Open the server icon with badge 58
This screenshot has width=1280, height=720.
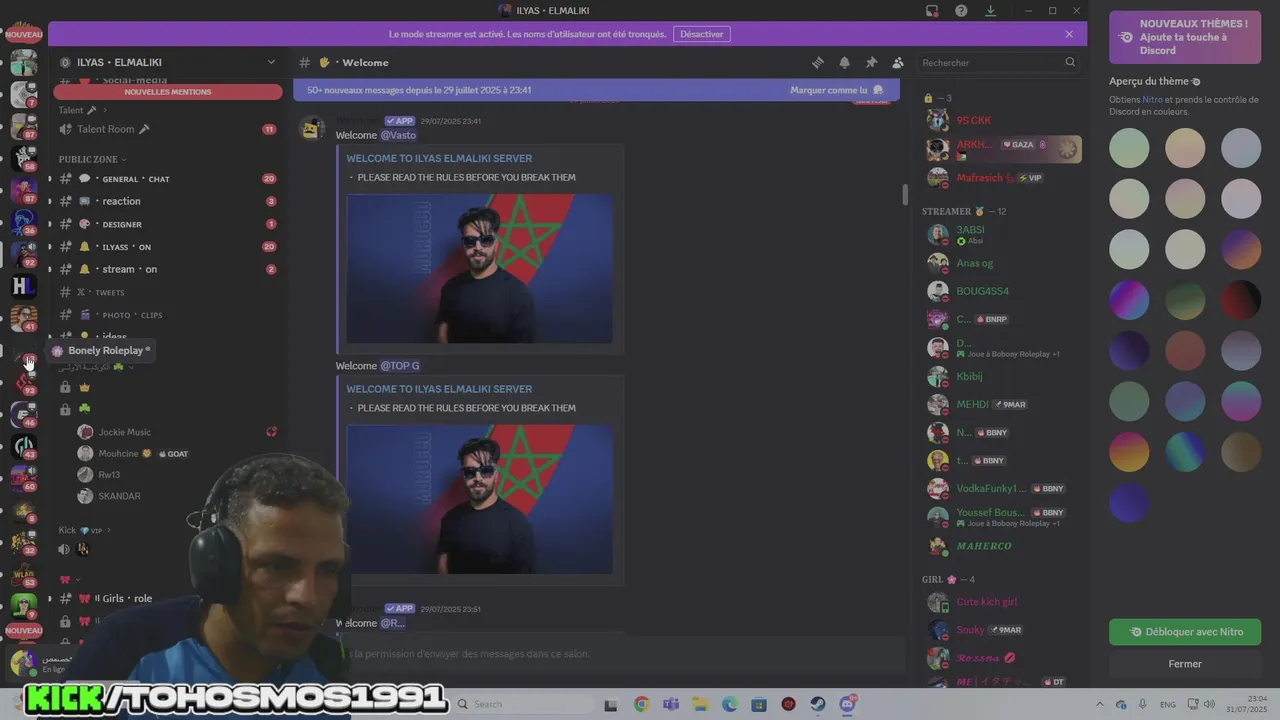coord(23,158)
